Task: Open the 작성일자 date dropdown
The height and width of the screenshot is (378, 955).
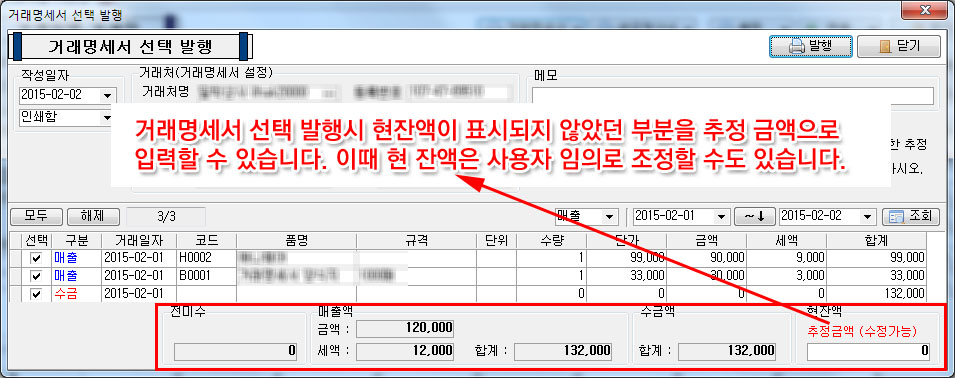Action: click(x=108, y=96)
